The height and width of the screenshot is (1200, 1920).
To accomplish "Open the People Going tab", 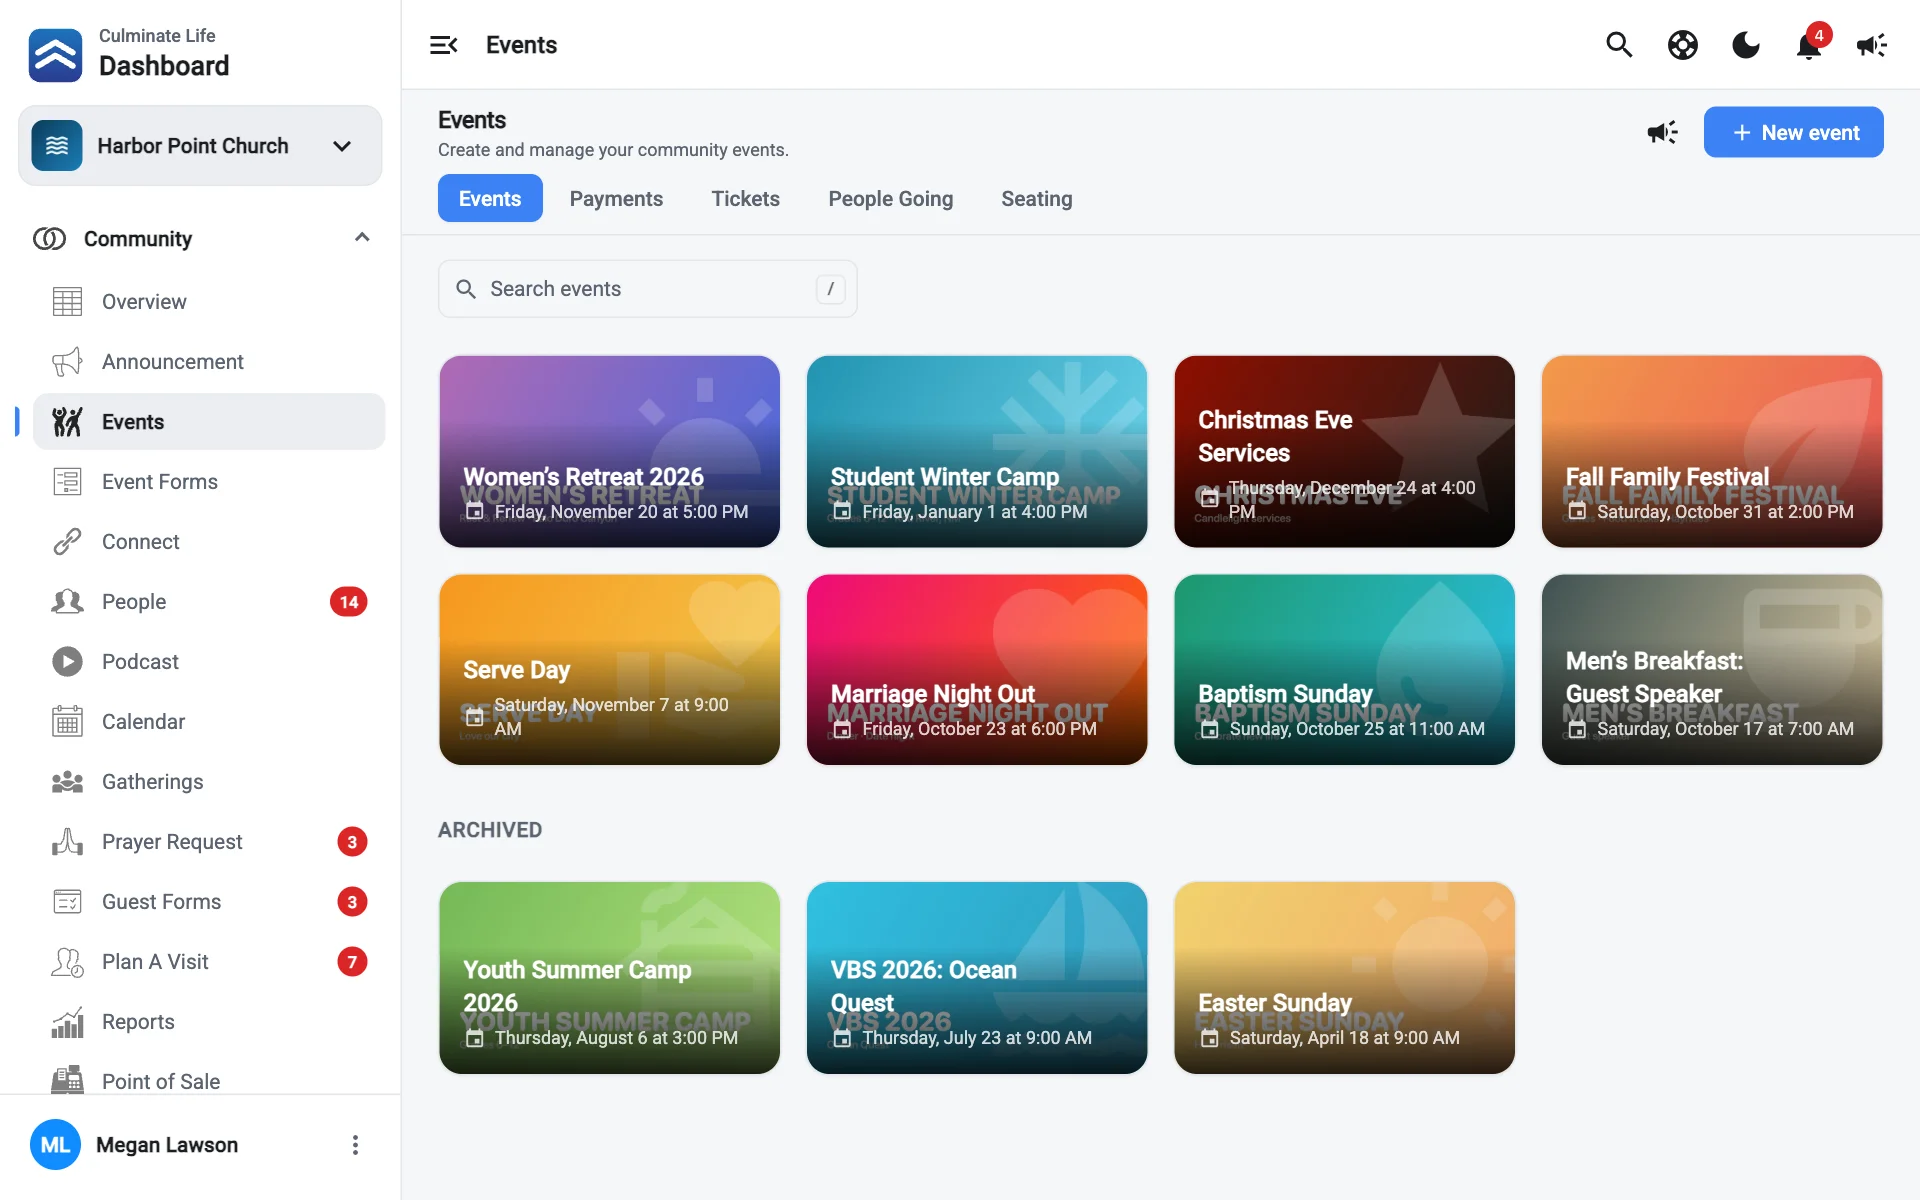I will 890,199.
